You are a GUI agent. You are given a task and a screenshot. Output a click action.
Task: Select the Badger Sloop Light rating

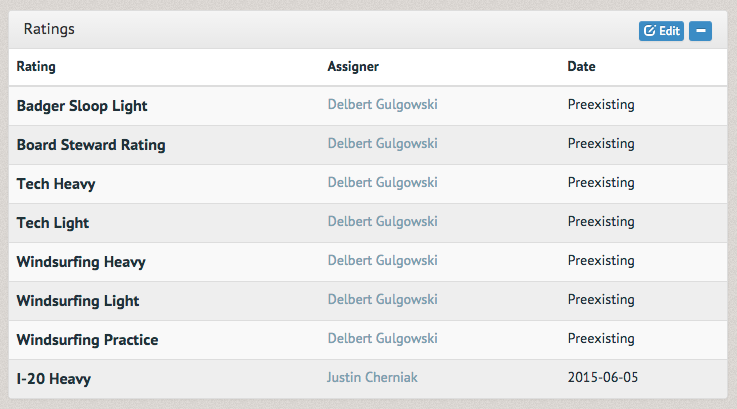82,106
